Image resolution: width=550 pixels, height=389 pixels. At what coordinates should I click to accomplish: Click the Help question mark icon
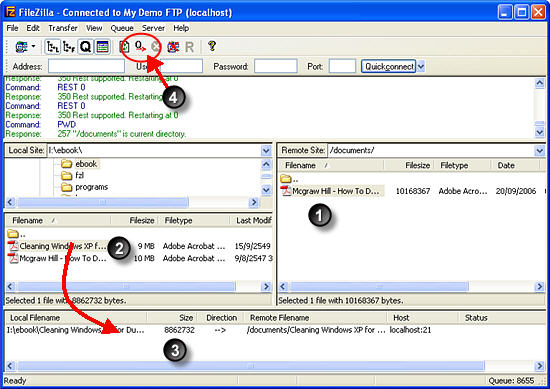coord(212,46)
